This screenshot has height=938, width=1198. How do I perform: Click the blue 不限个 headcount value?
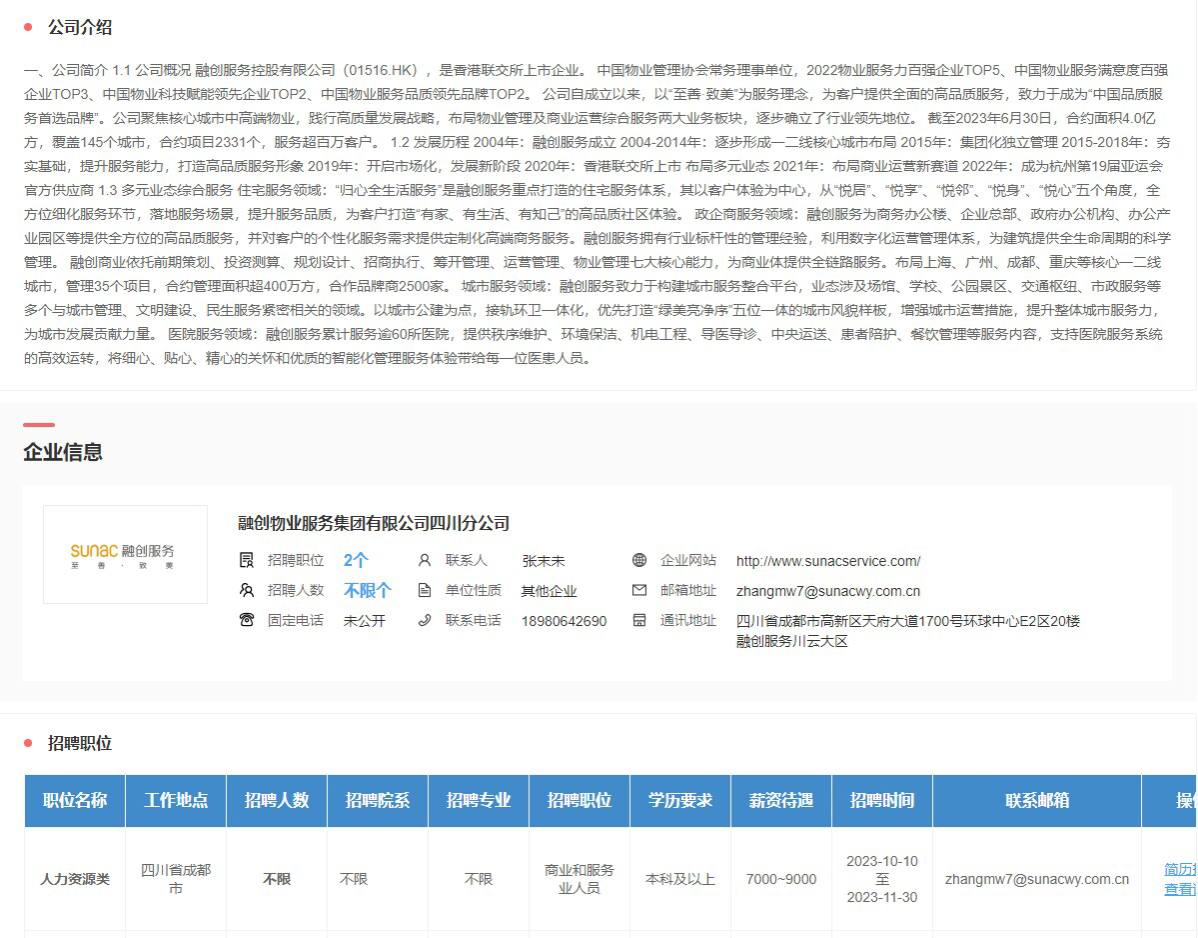click(367, 590)
